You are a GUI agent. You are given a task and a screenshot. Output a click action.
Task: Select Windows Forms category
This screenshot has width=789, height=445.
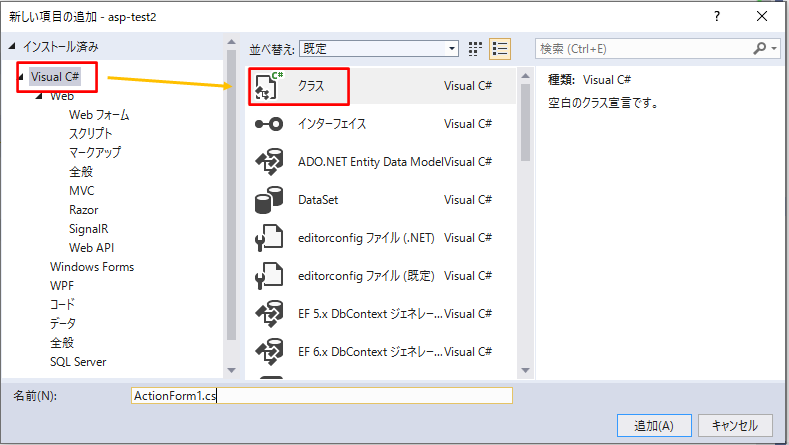coord(92,267)
